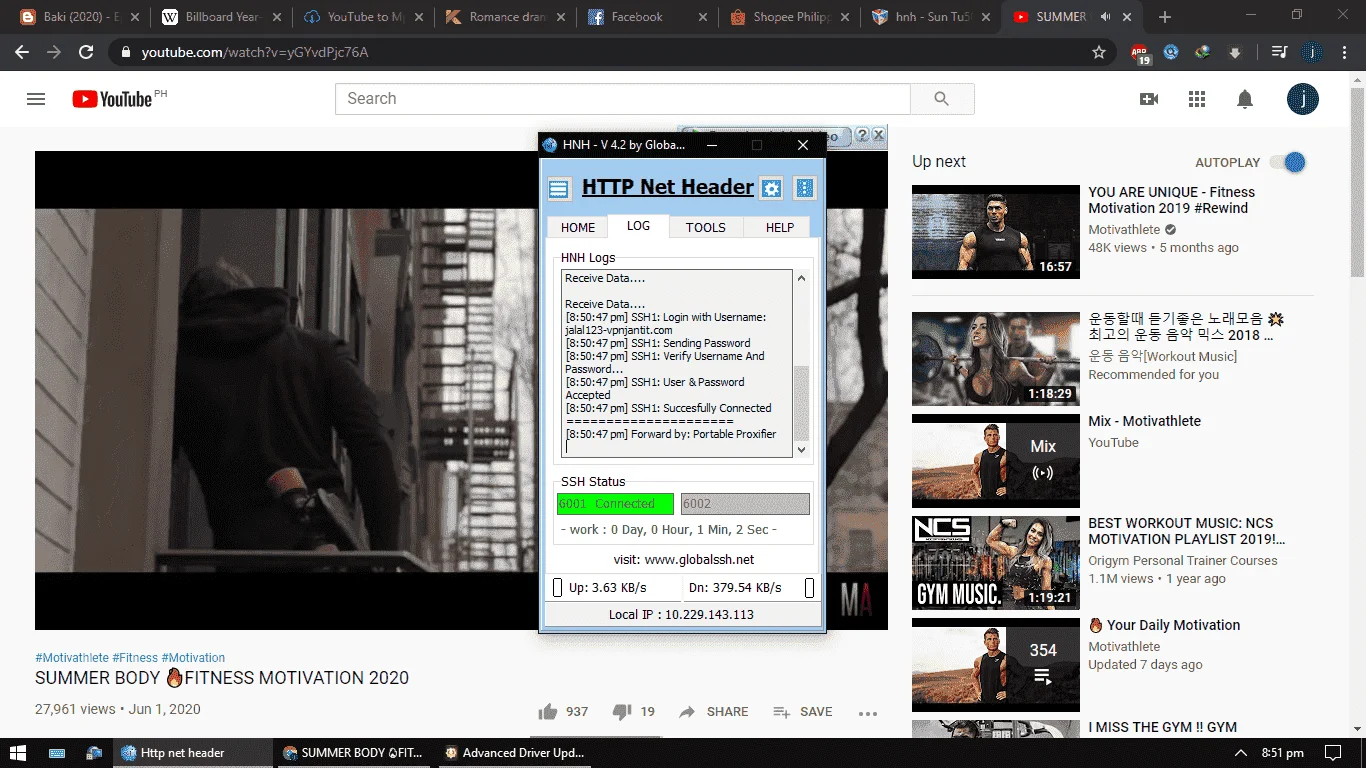Open Chrome three-dot menu
Viewport: 1366px width, 768px height.
1343,52
